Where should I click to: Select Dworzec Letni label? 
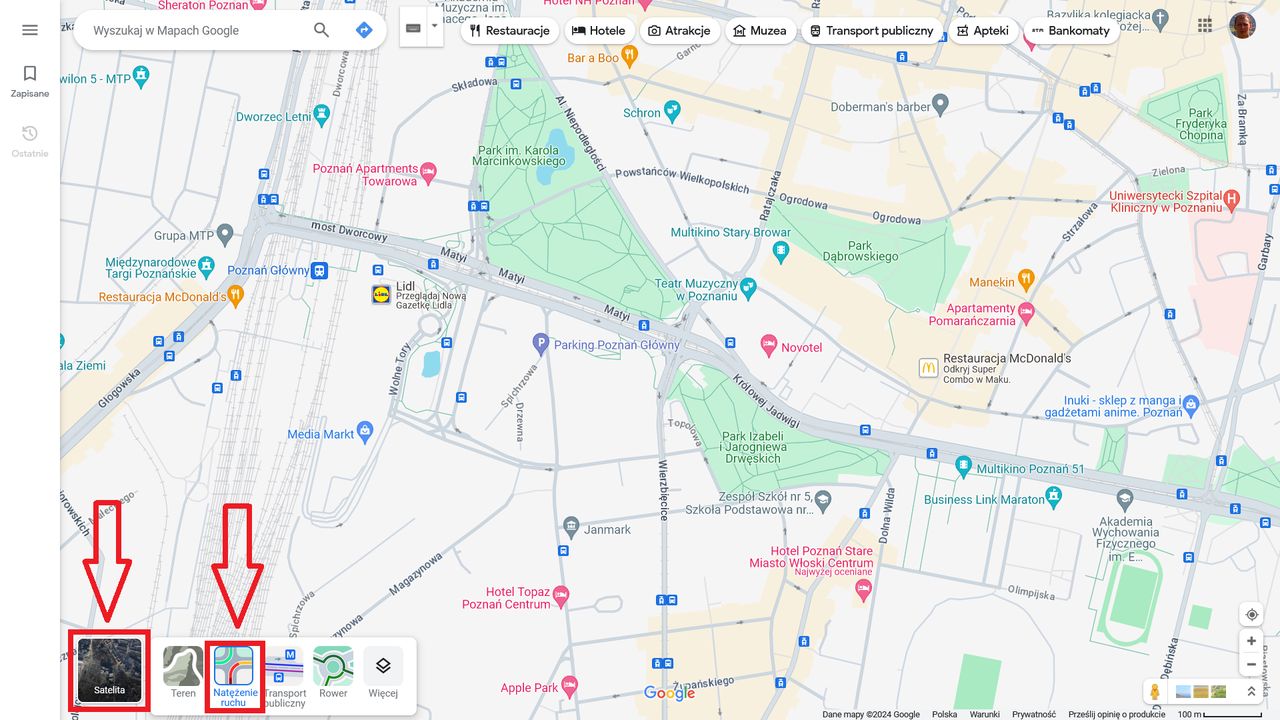click(x=274, y=117)
